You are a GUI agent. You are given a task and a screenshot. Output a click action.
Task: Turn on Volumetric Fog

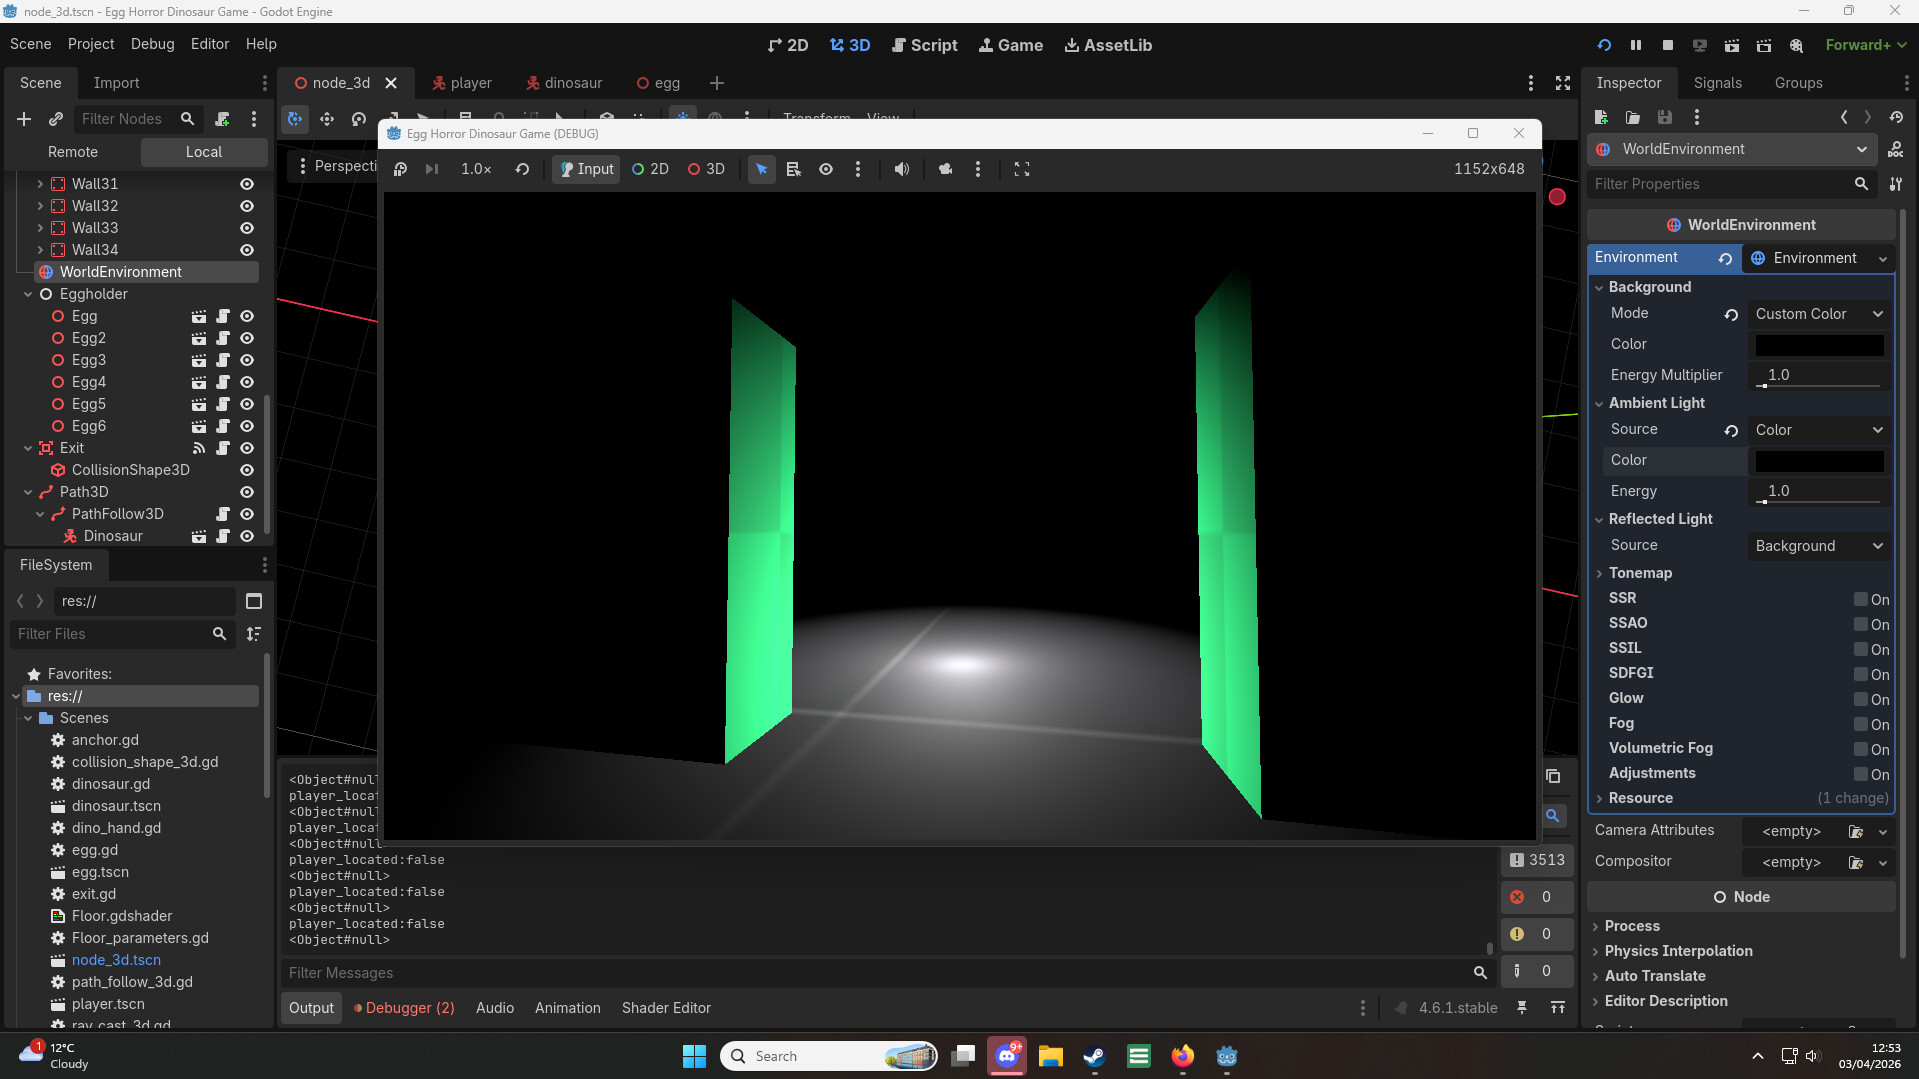coord(1861,749)
